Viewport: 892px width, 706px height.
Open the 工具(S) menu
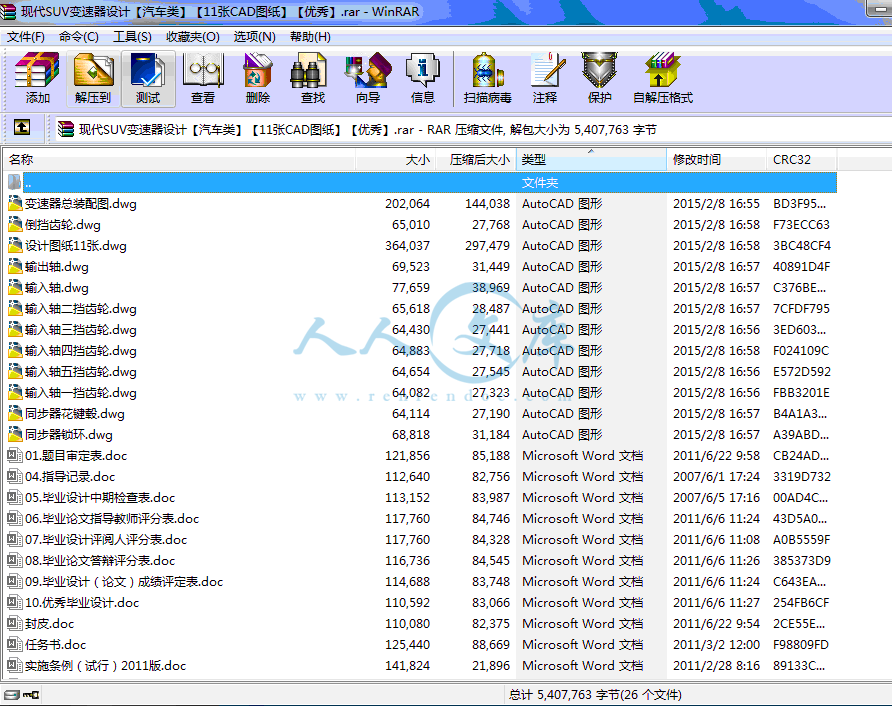pyautogui.click(x=132, y=37)
